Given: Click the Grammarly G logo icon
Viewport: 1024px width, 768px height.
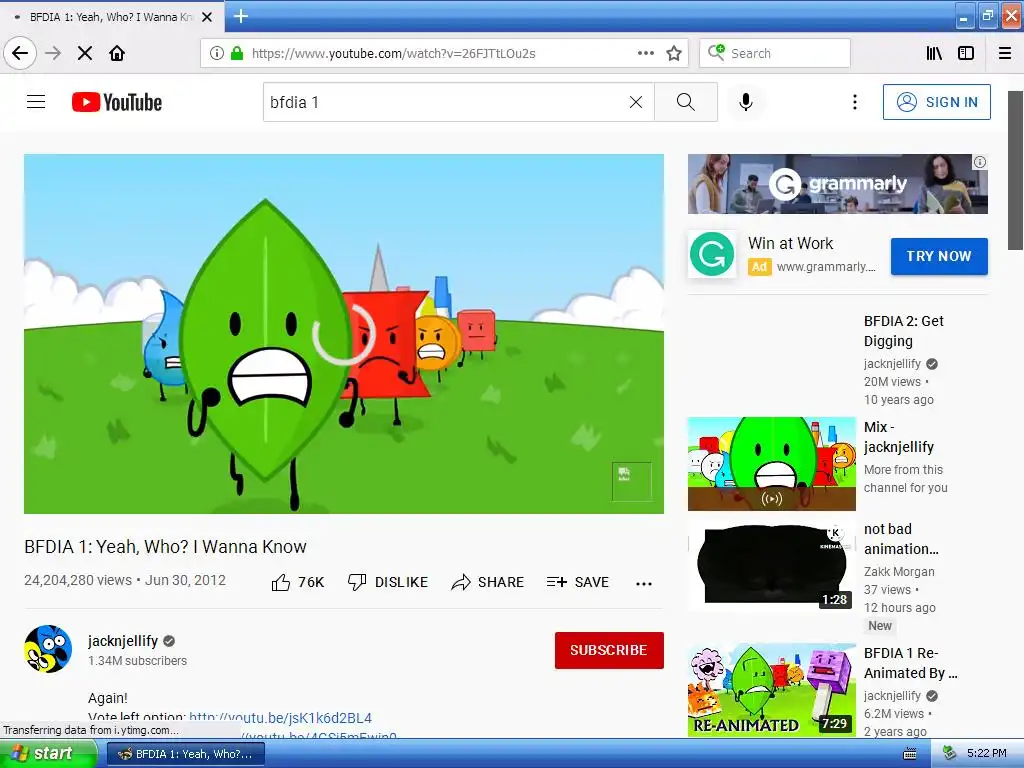Looking at the screenshot, I should click(711, 255).
